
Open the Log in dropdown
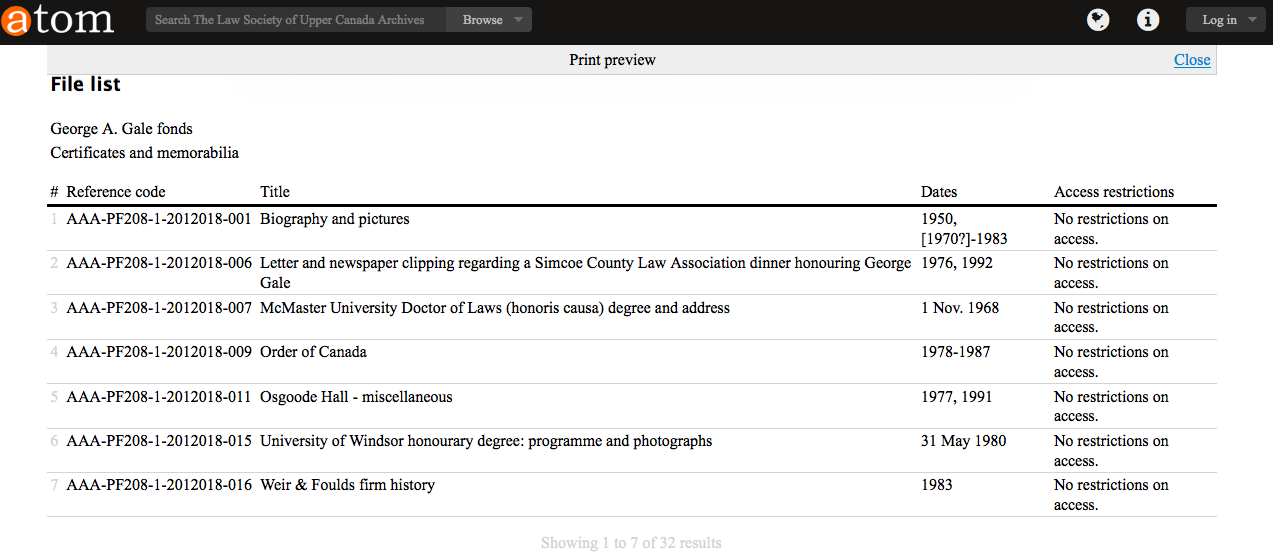(1227, 20)
